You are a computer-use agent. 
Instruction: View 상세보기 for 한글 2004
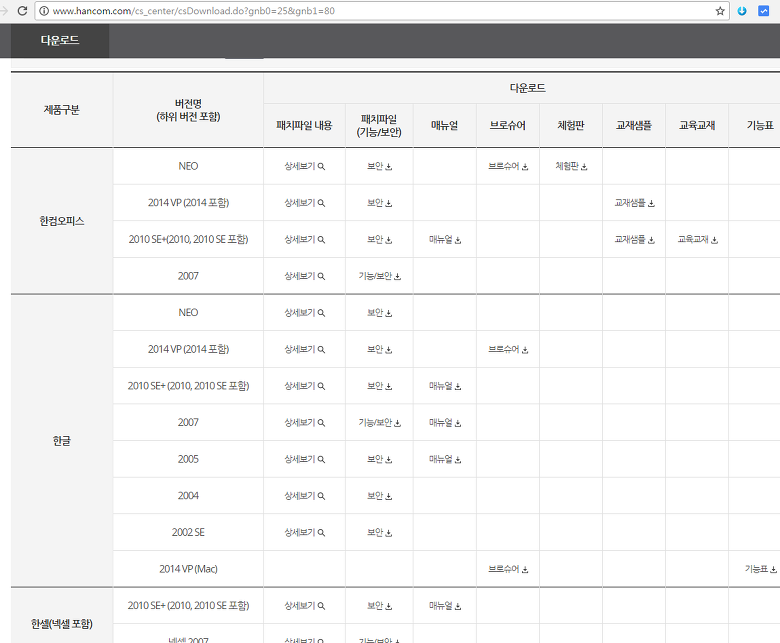(x=304, y=496)
